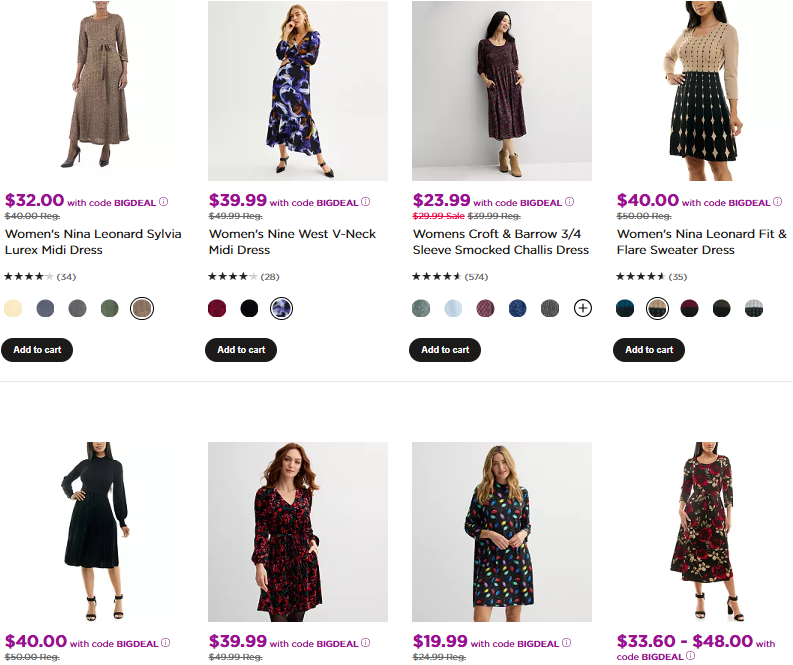Select light blue swatch for Croft & Barrow dress
Screen dimensions: 793x665
pyautogui.click(x=453, y=308)
